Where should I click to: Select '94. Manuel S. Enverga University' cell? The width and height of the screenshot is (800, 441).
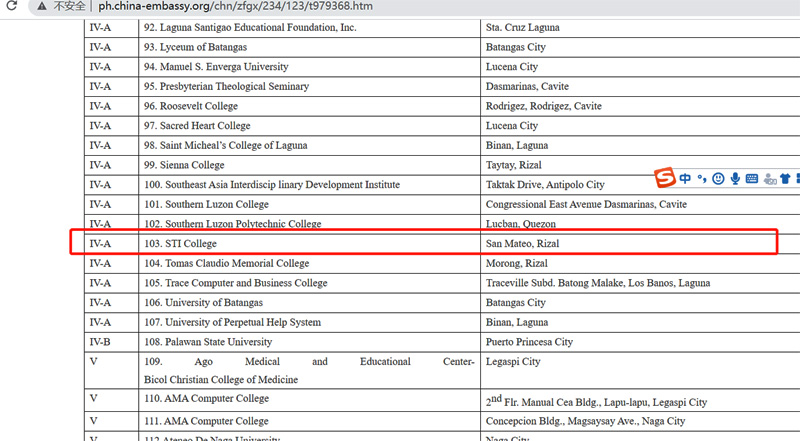coord(216,67)
